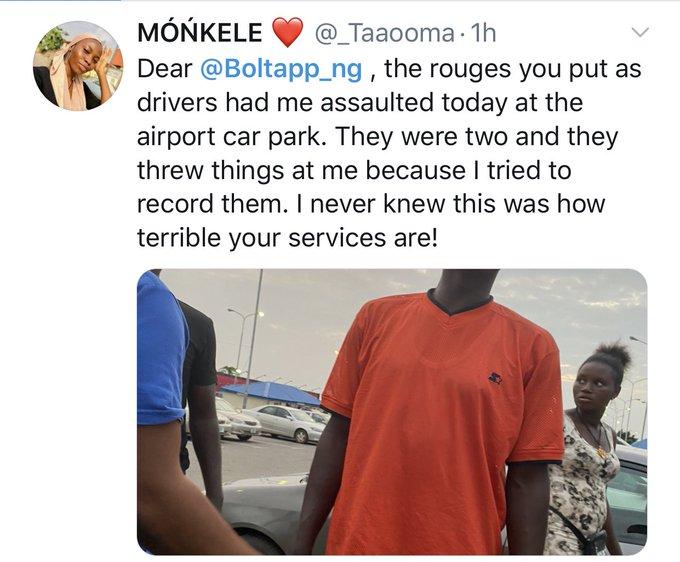Open the @_Taaooma handle profile
The image size is (680, 562).
click(x=384, y=34)
